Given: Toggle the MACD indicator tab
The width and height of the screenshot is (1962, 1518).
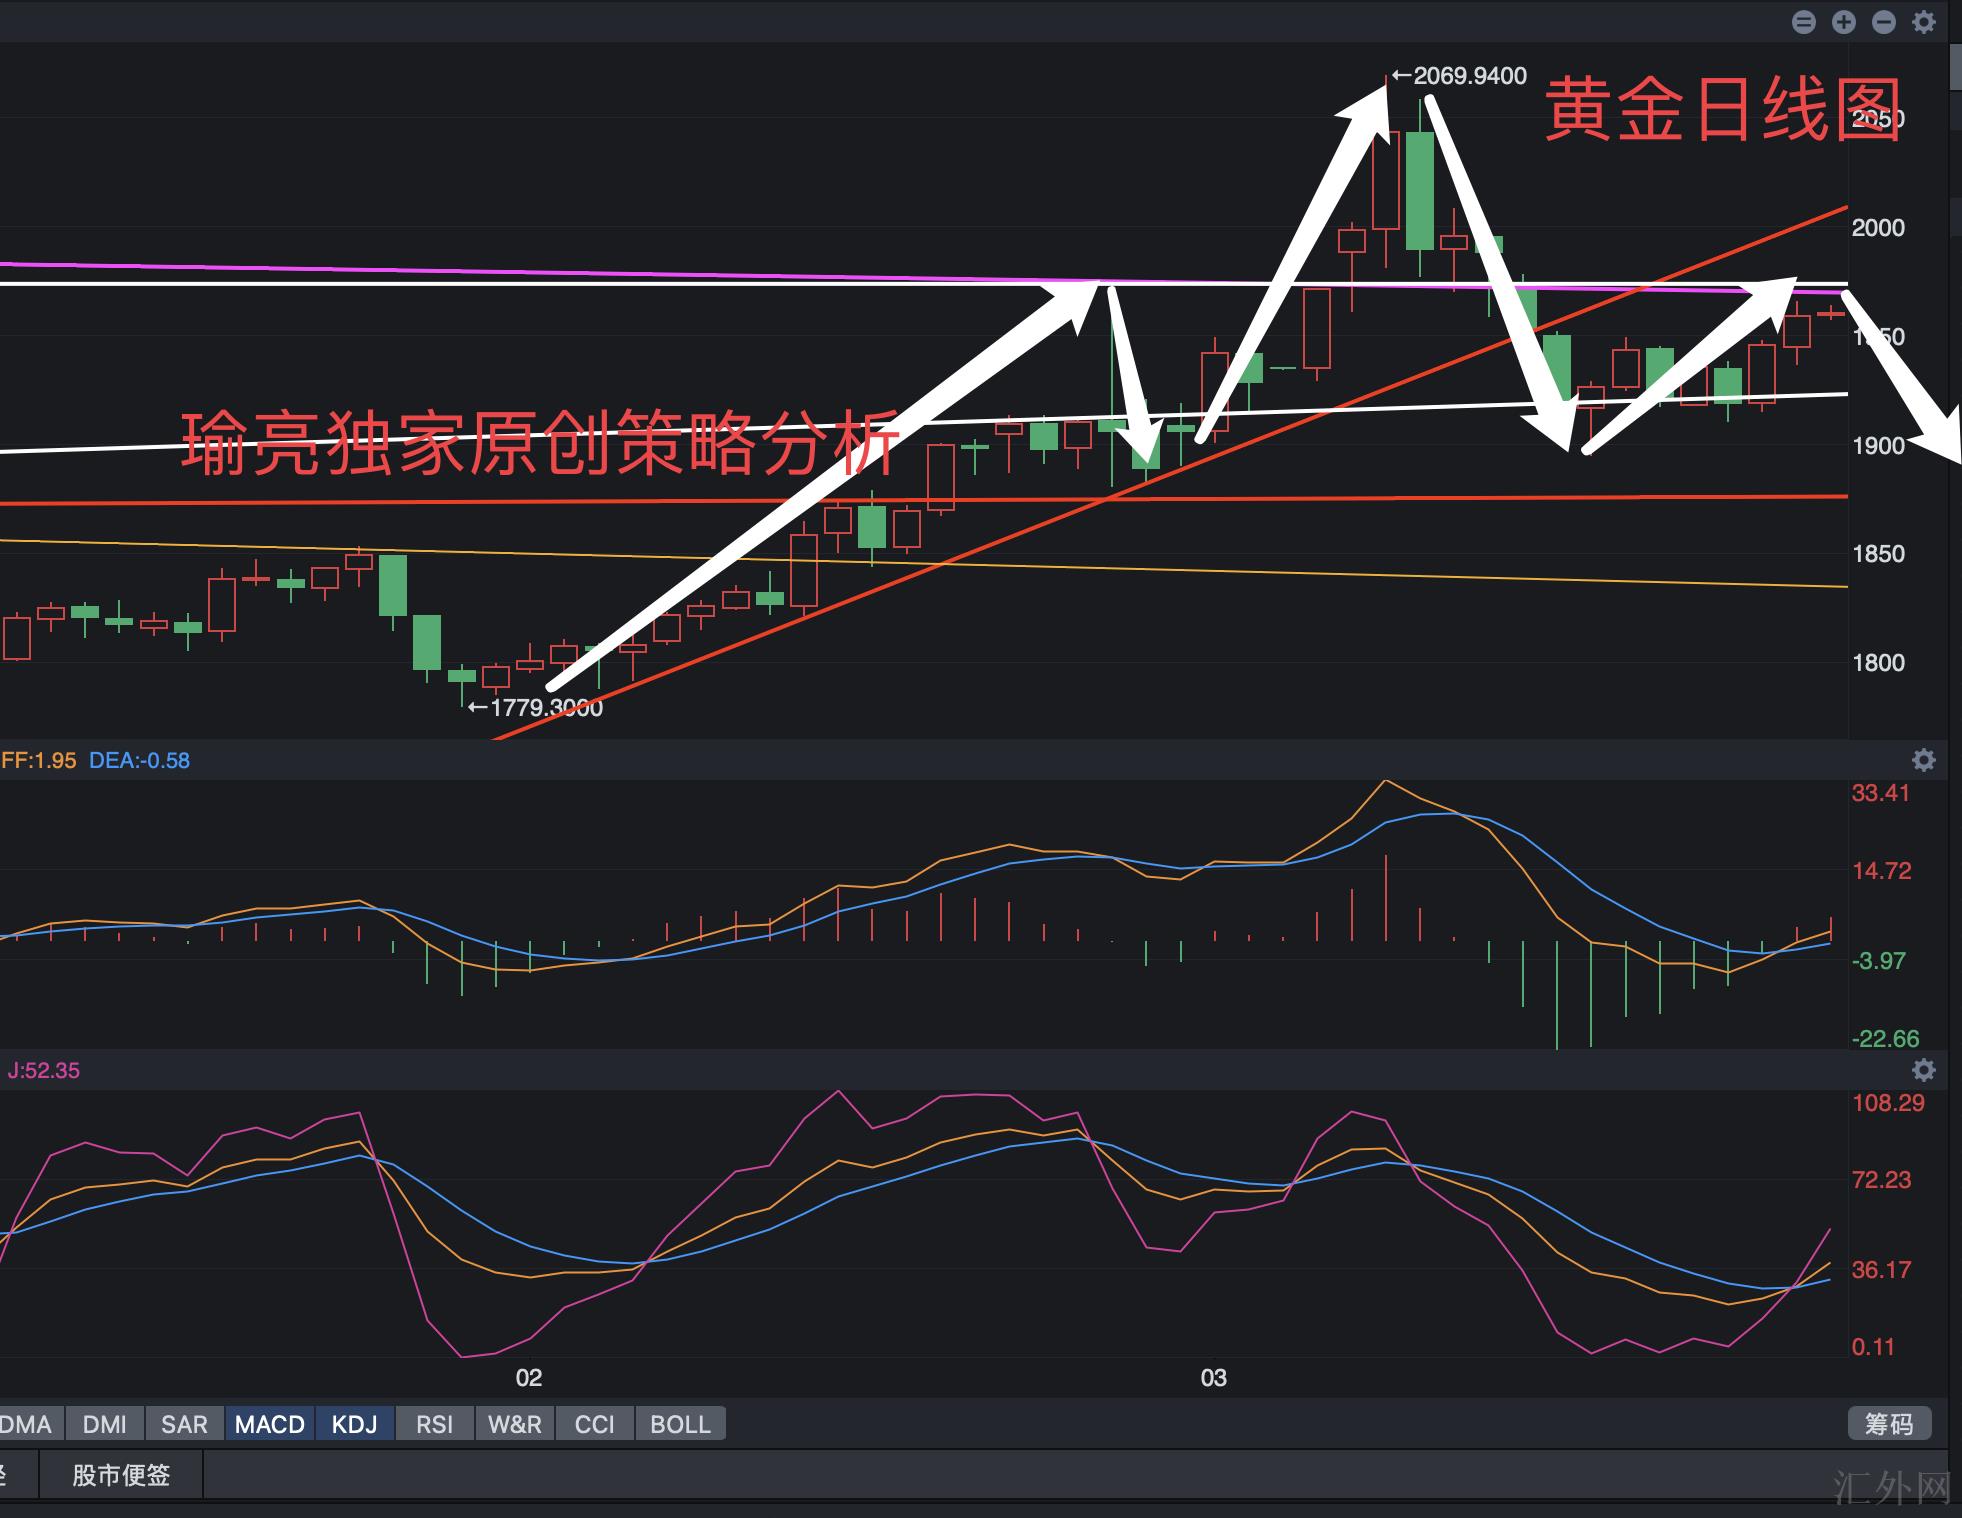Looking at the screenshot, I should [x=270, y=1424].
